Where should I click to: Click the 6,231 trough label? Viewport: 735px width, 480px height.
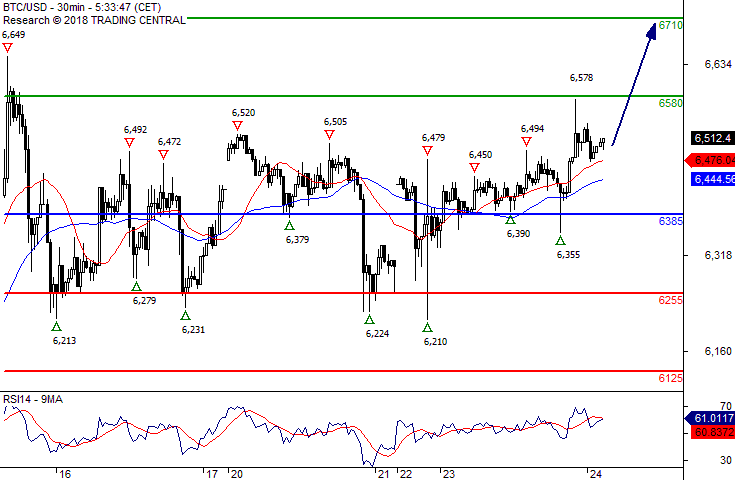(193, 330)
